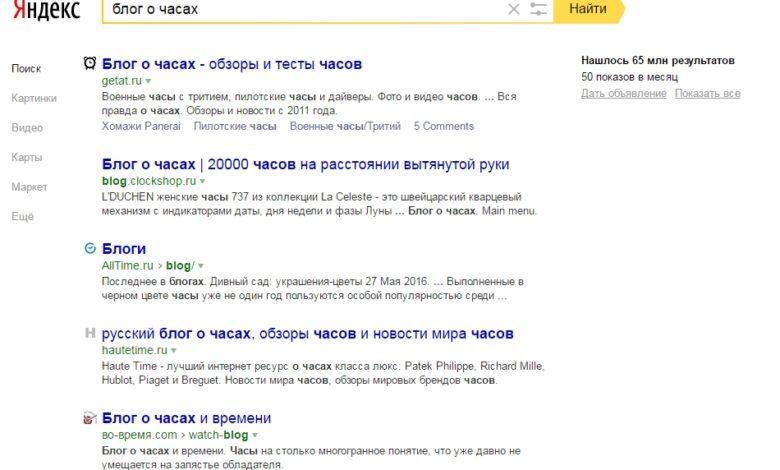The height and width of the screenshot is (470, 780).
Task: Click the Найти search button
Action: coord(589,9)
